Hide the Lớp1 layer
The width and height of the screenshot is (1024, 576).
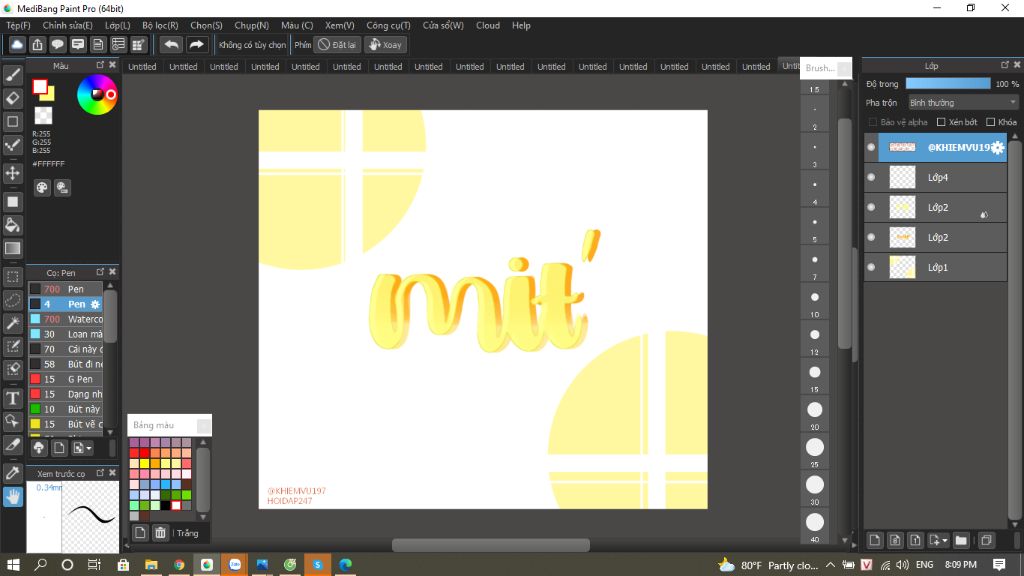[871, 267]
